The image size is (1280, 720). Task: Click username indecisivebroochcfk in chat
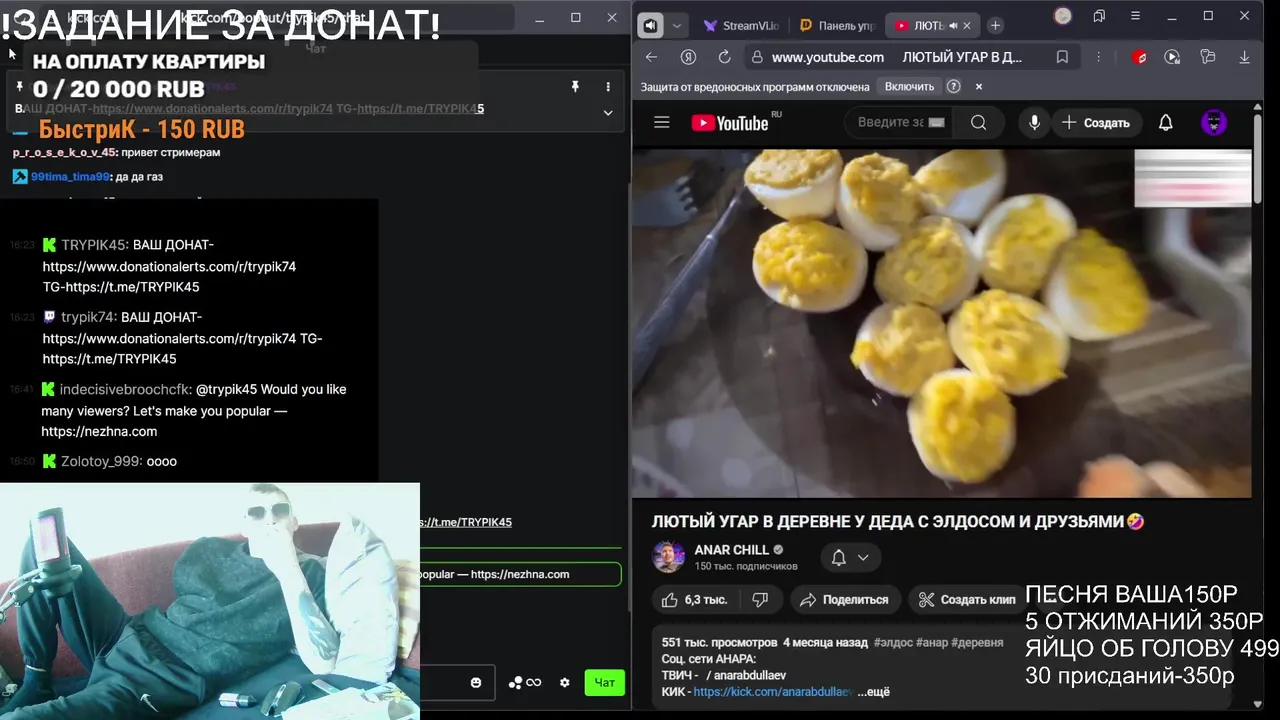125,389
